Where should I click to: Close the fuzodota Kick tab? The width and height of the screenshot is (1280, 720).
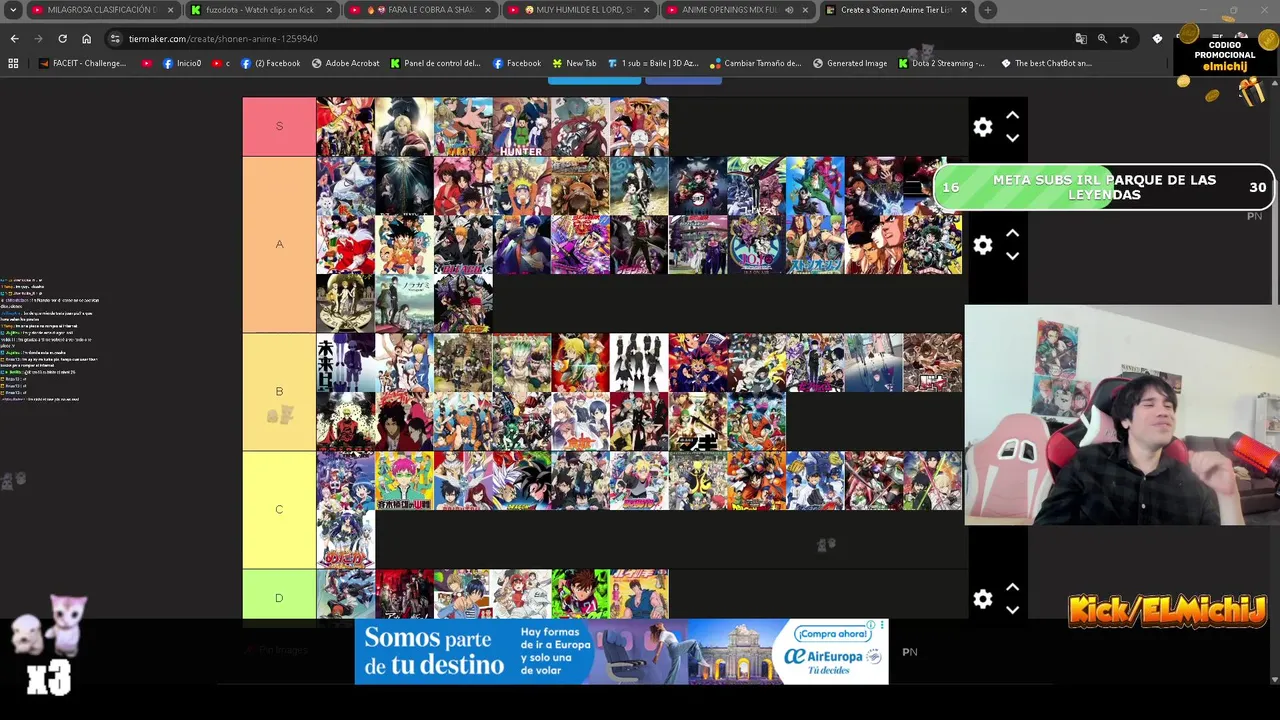329,10
